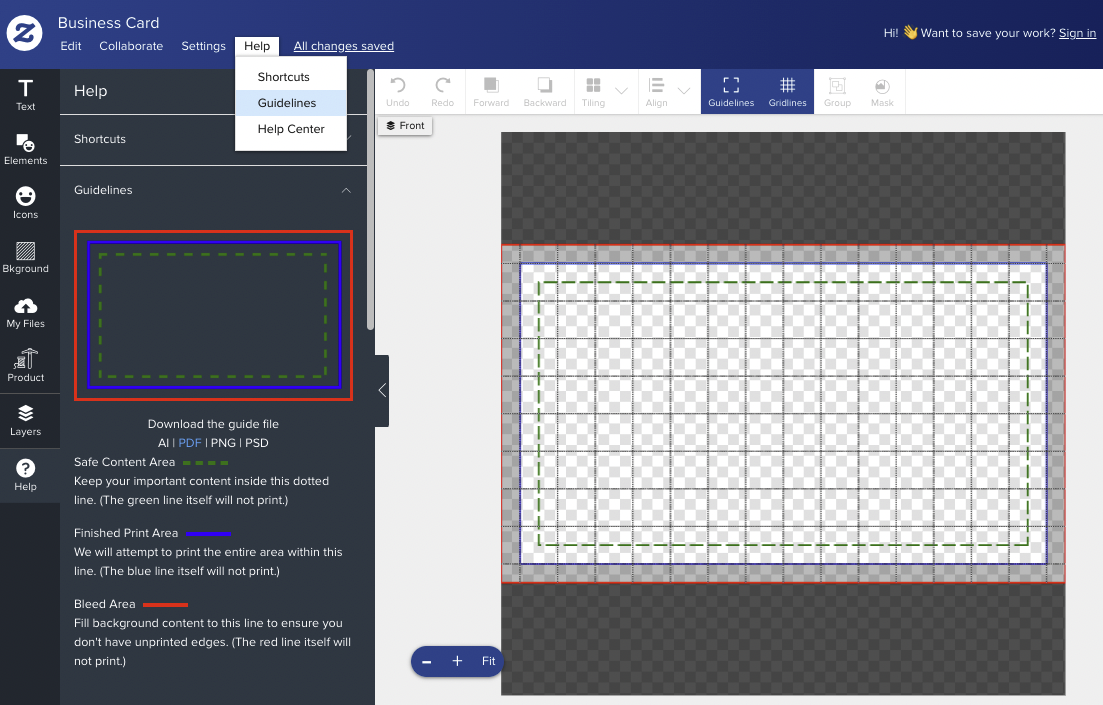Viewport: 1103px width, 705px height.
Task: Click the Undo toolbar icon
Action: coord(397,91)
